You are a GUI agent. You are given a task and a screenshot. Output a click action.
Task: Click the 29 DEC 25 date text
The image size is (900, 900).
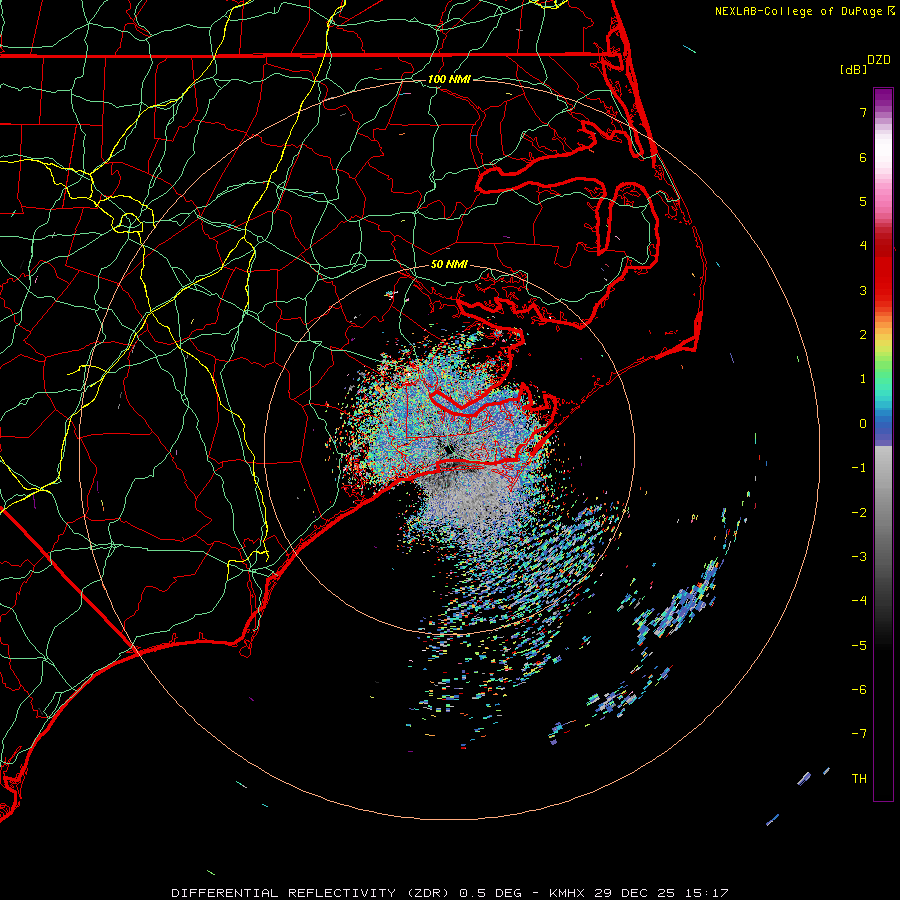click(x=633, y=893)
